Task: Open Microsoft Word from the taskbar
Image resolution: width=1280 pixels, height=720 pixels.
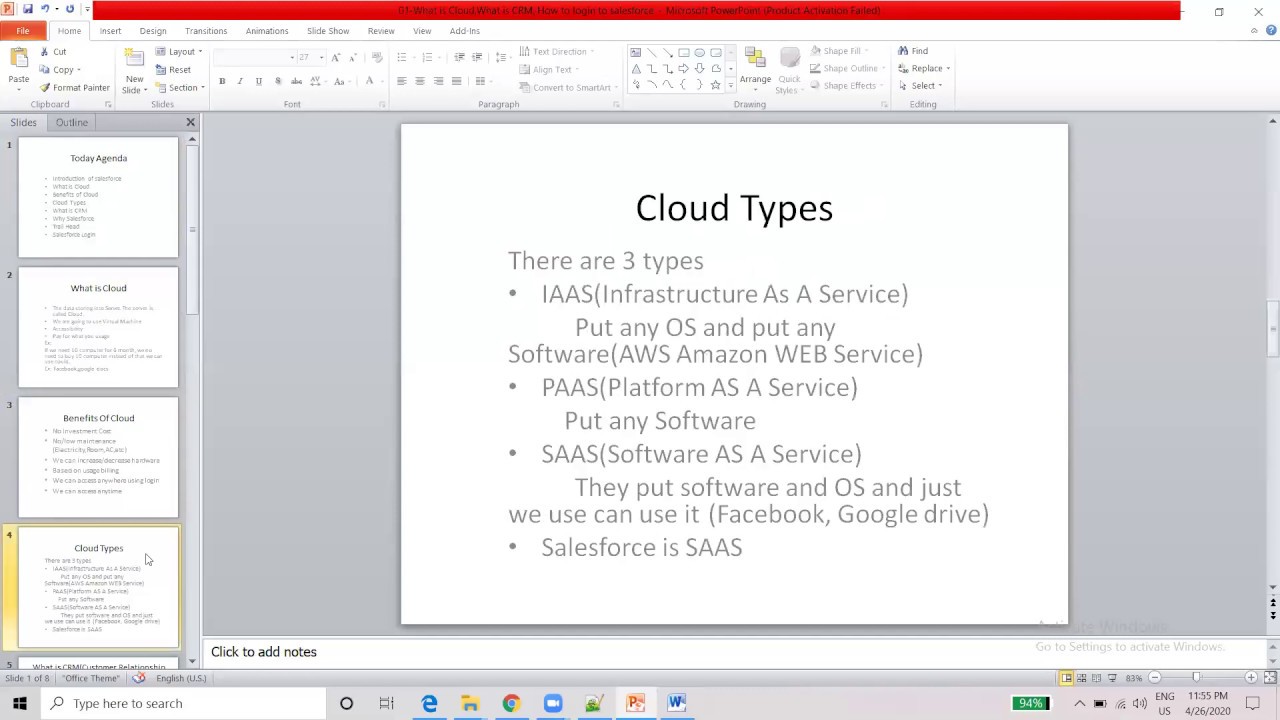Action: click(677, 703)
